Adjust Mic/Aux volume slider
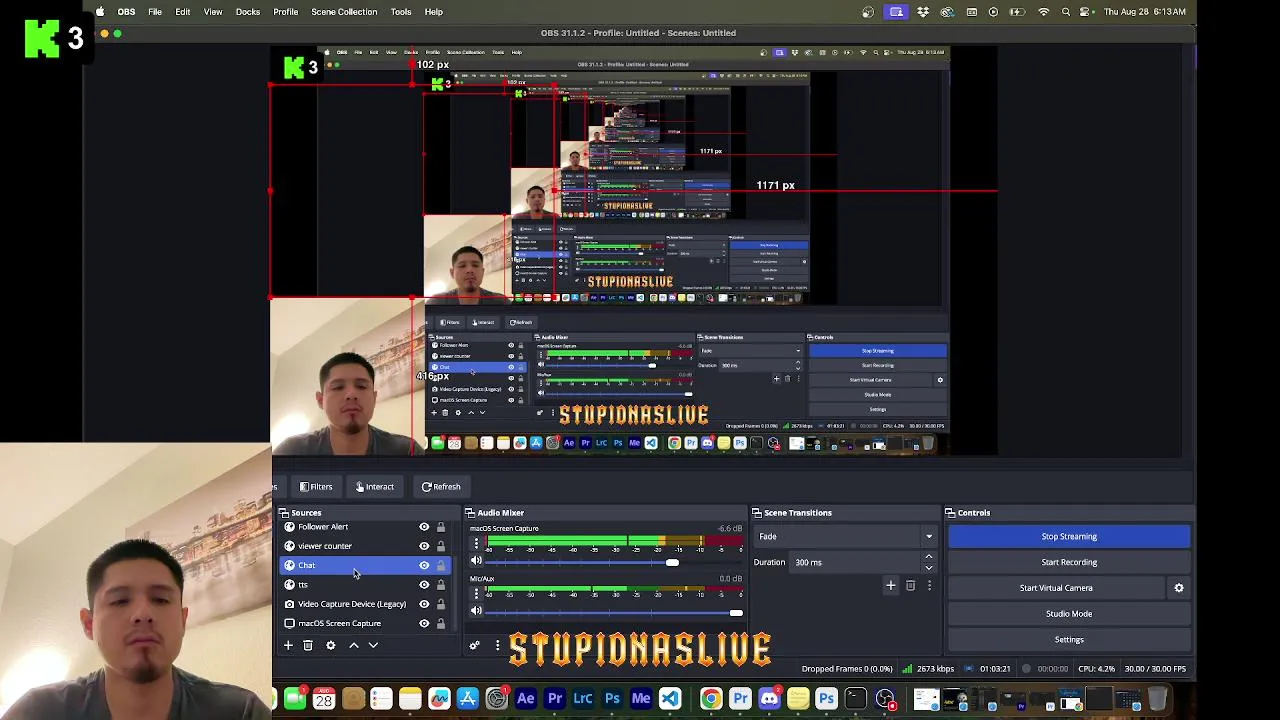The image size is (1280, 720). [737, 612]
